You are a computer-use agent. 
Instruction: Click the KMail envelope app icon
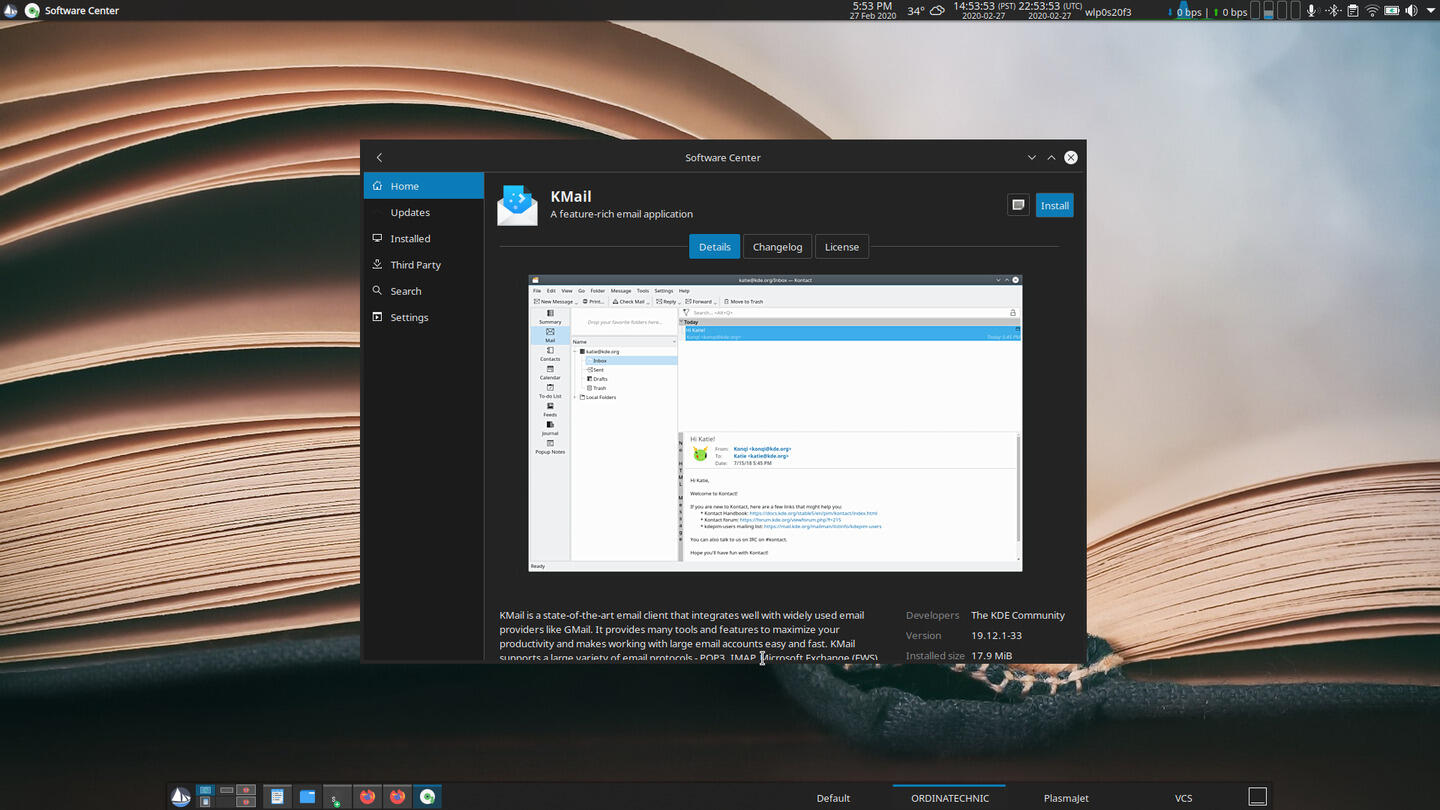tap(518, 205)
